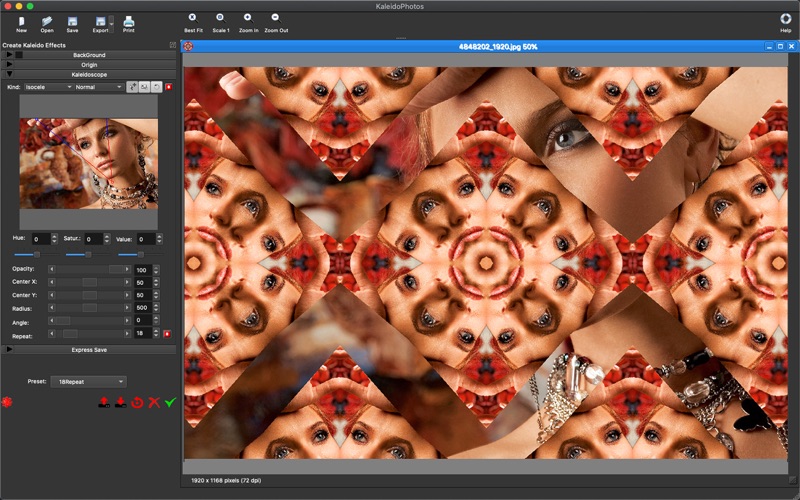Click the macOS green fullscreen window button
This screenshot has width=800, height=500.
click(30, 6)
